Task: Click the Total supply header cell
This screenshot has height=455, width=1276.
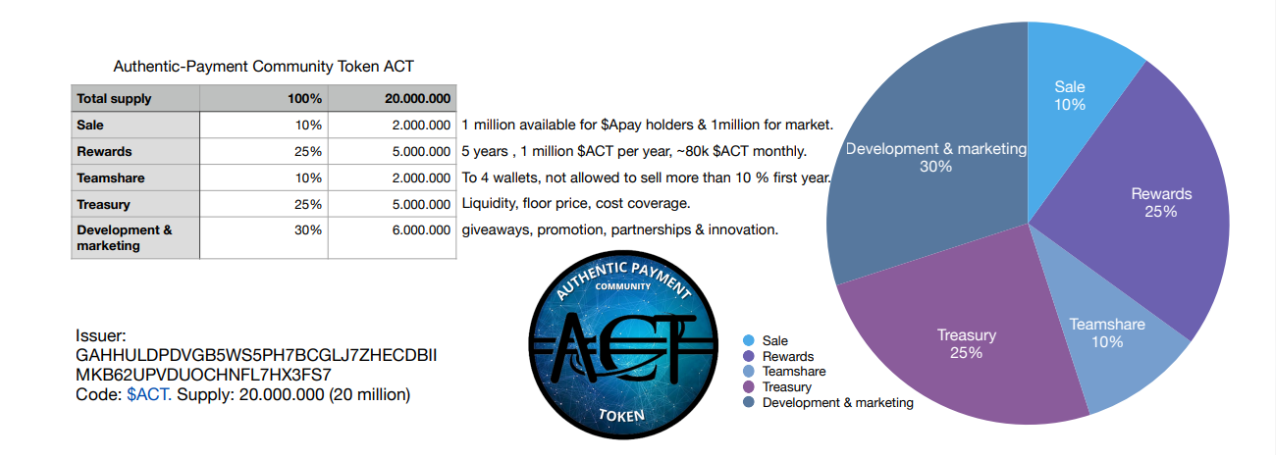Action: (x=135, y=99)
